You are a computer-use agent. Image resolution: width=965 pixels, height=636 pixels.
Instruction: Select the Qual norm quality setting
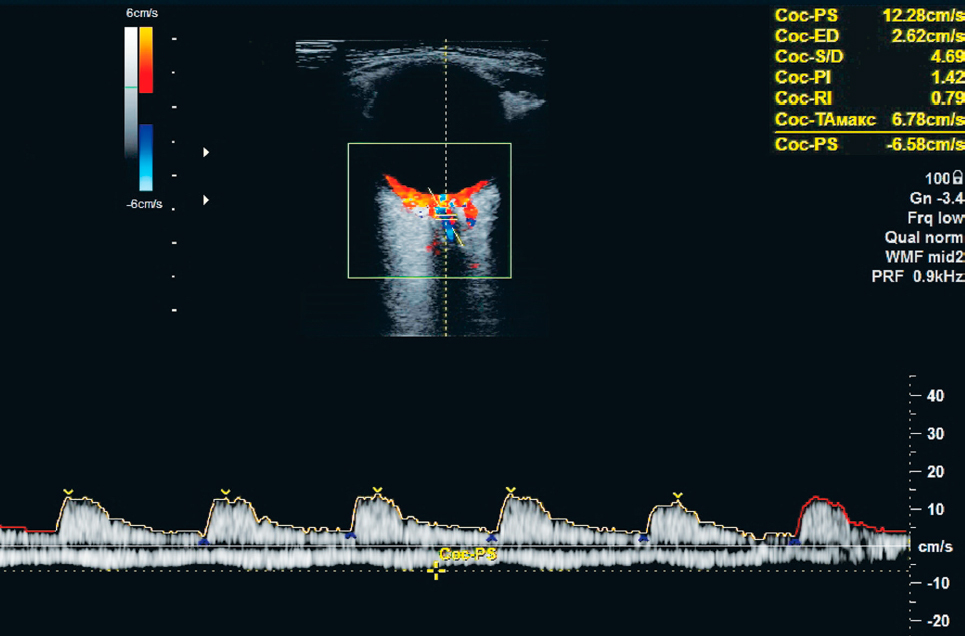point(924,238)
